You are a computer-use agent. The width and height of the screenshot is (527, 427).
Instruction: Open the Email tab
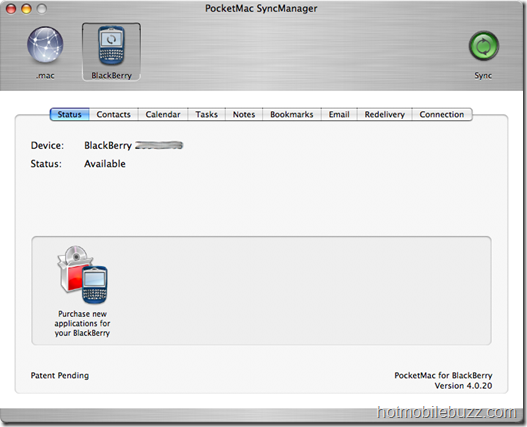tap(339, 114)
